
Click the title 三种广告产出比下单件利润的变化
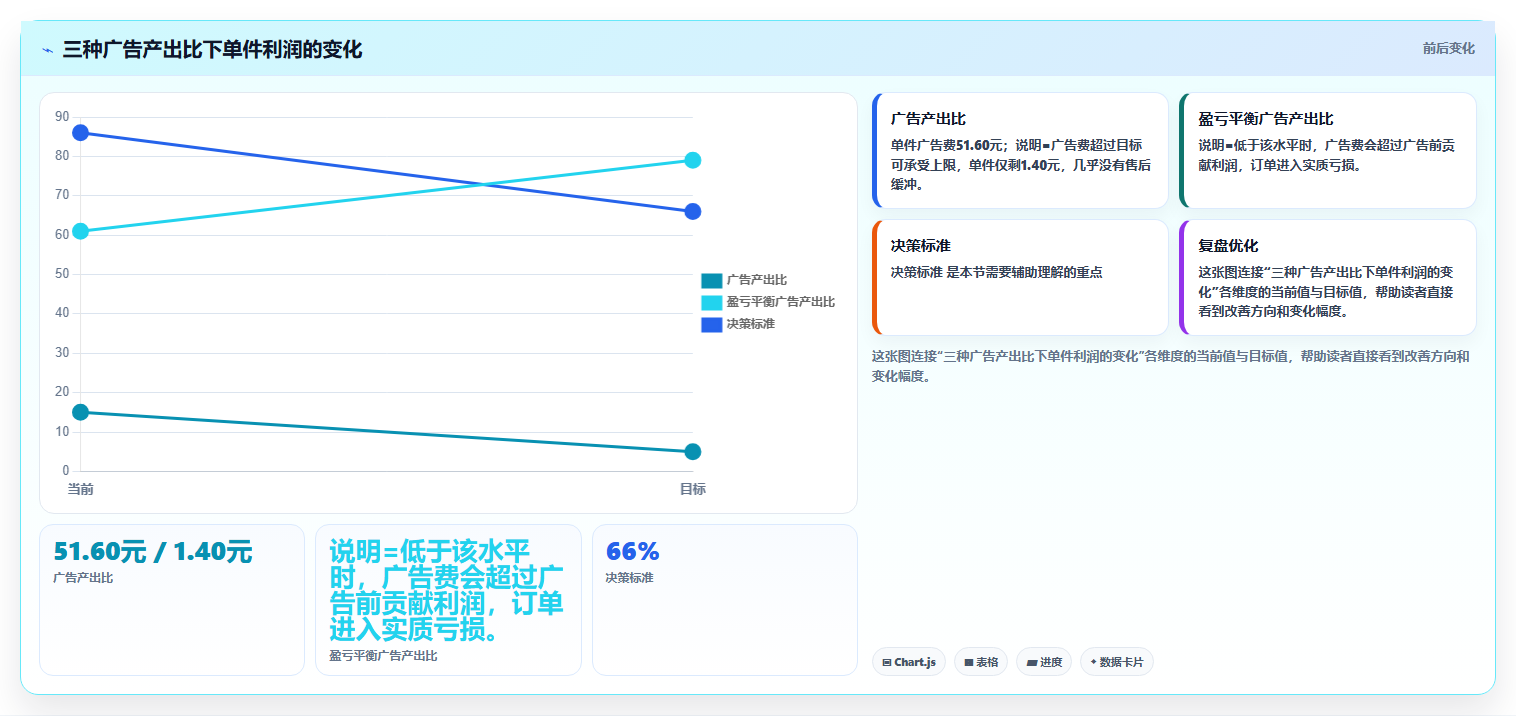[x=212, y=50]
